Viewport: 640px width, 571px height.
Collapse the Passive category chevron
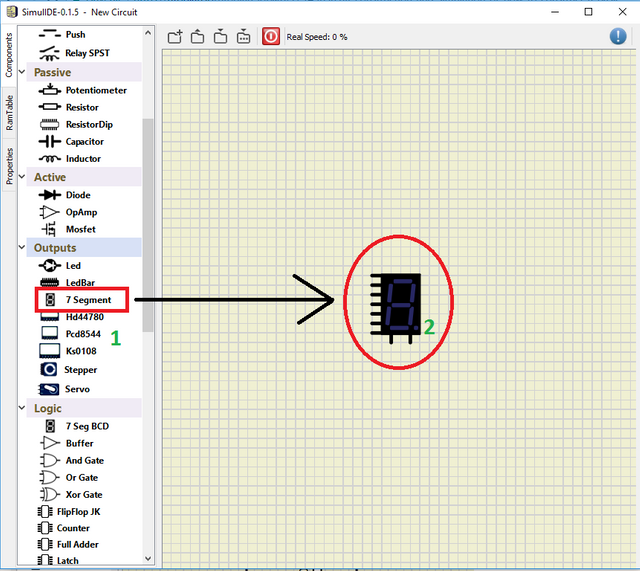(22, 72)
